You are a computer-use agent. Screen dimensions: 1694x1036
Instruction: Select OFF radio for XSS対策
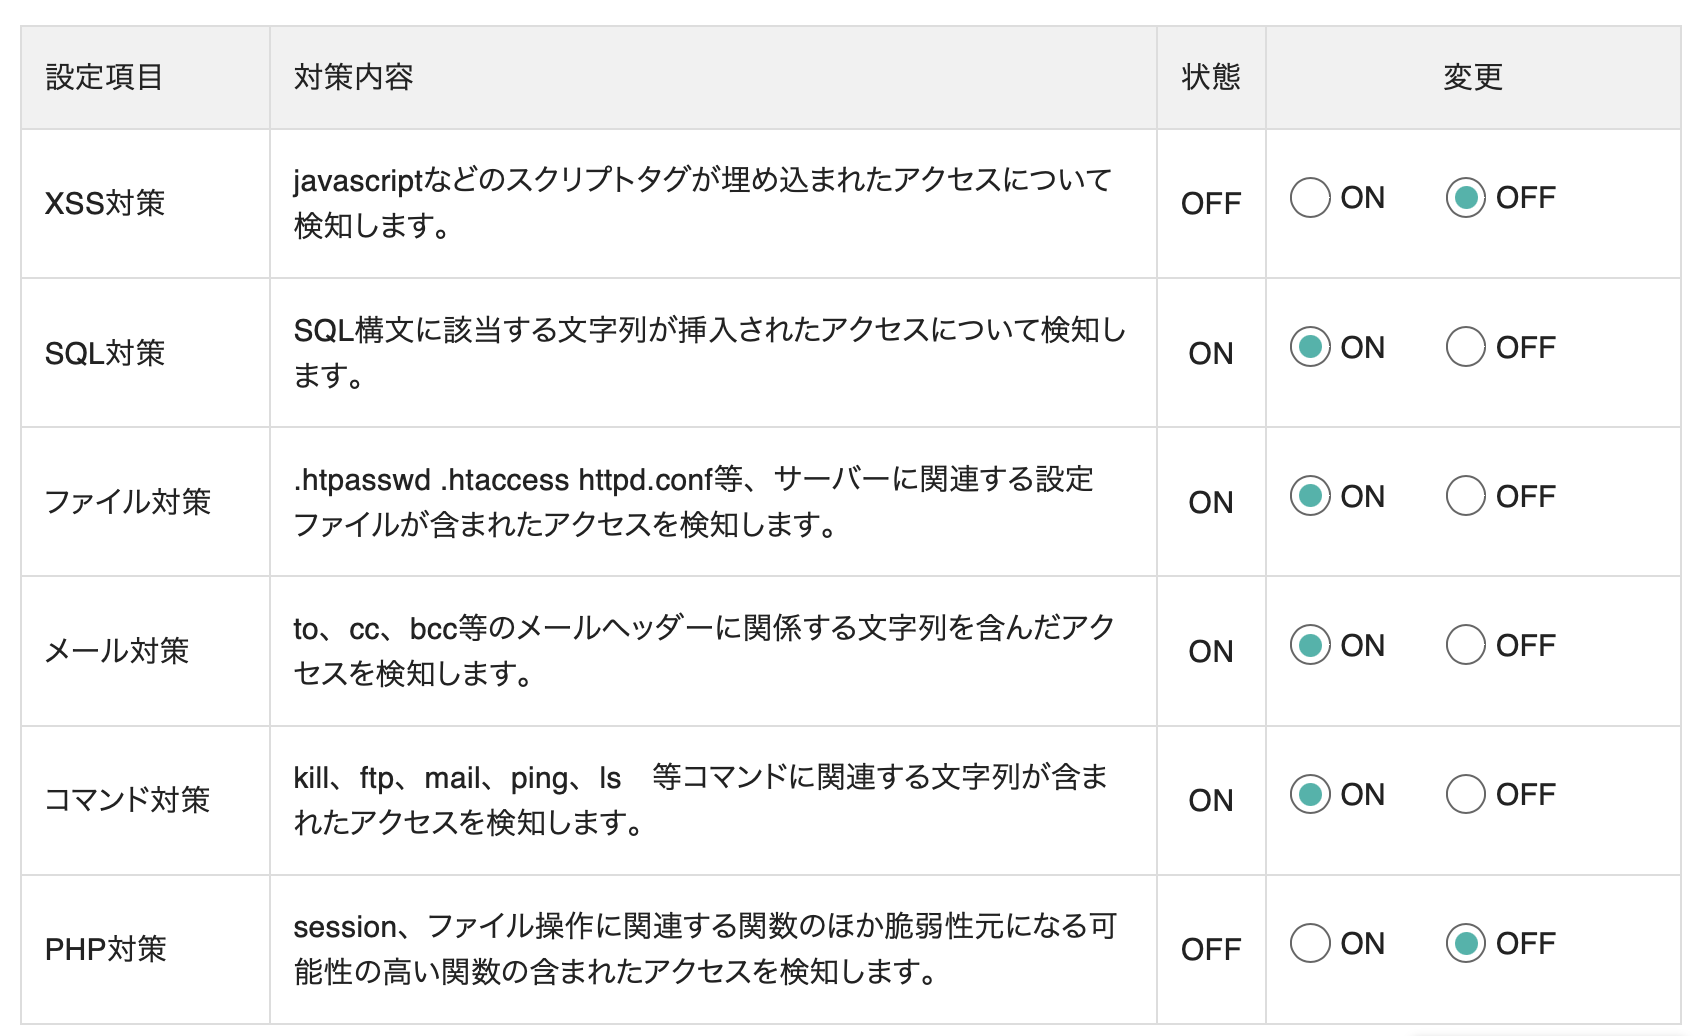[x=1465, y=198]
